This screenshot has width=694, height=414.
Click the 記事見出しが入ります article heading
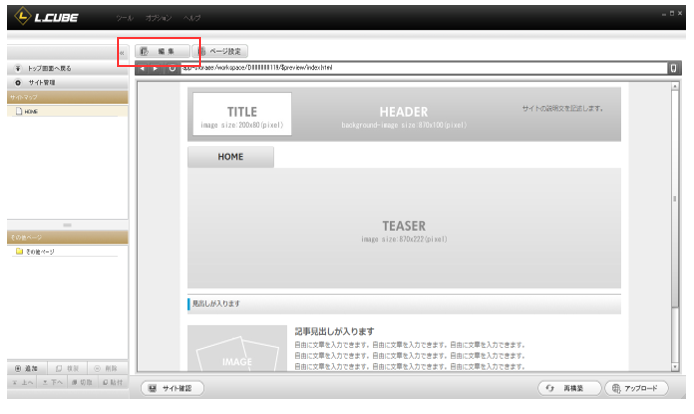coord(335,331)
